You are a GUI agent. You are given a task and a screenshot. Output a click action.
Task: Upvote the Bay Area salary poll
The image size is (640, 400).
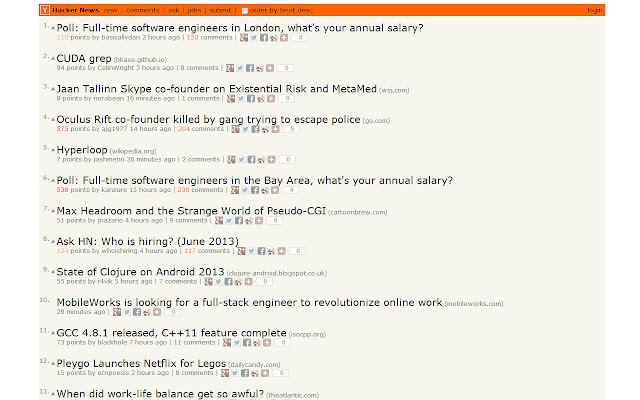tap(53, 180)
